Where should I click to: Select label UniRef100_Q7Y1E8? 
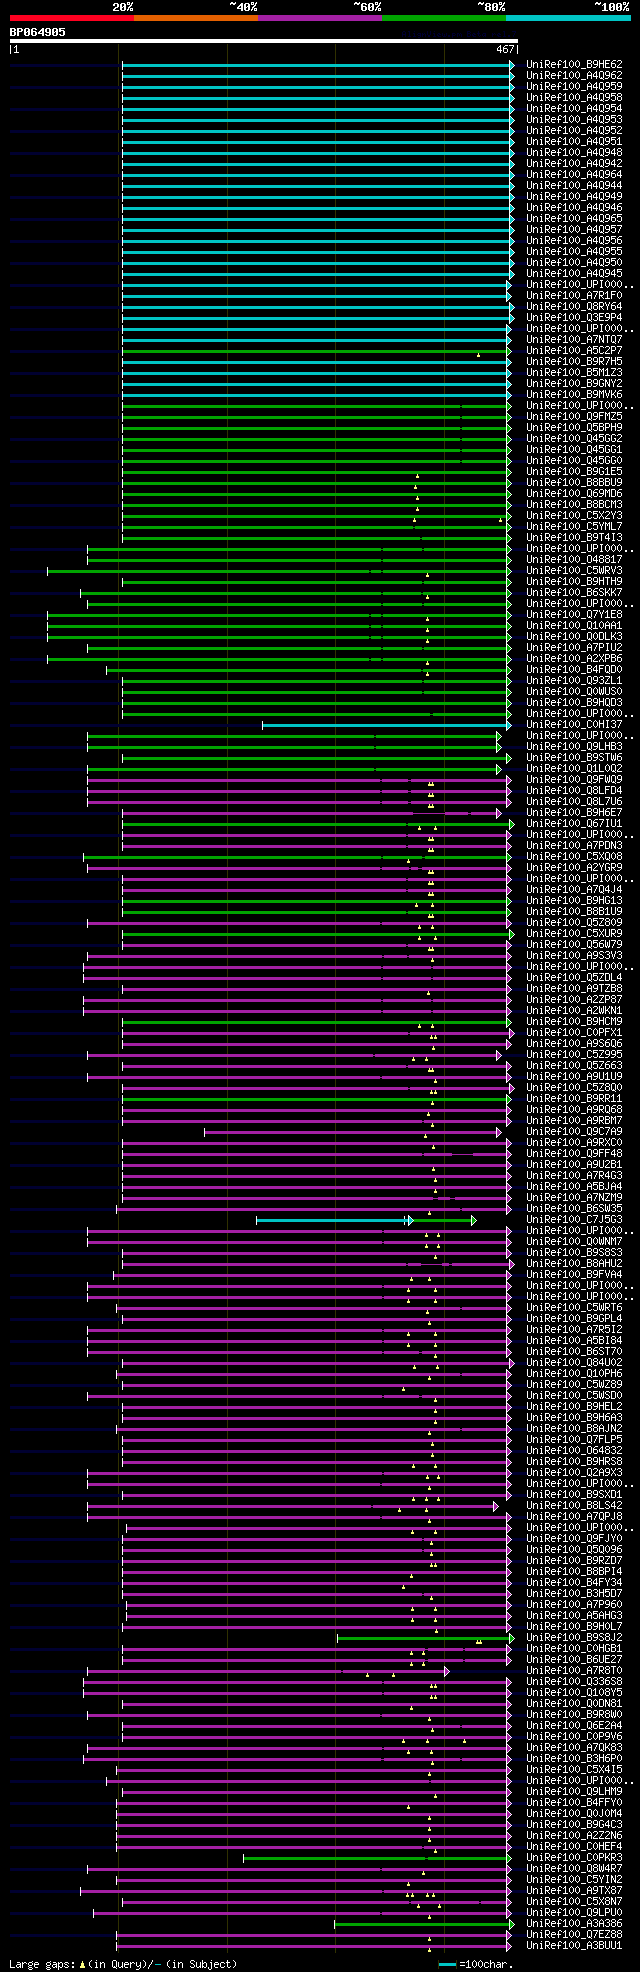point(574,614)
